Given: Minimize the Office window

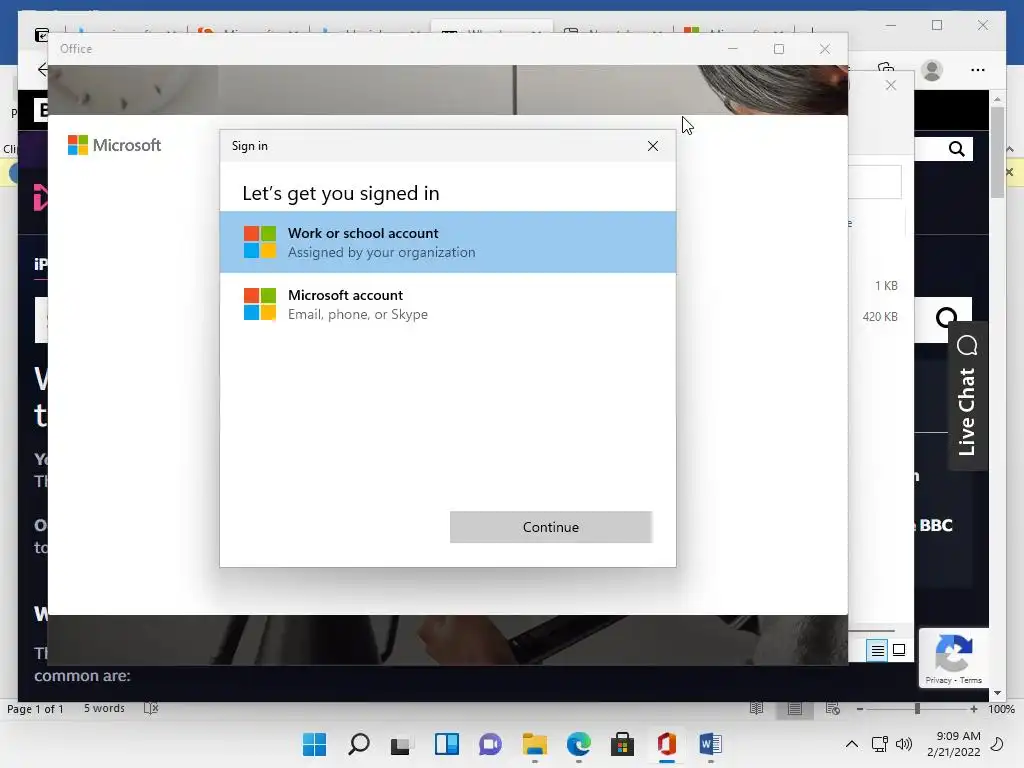Looking at the screenshot, I should (733, 49).
